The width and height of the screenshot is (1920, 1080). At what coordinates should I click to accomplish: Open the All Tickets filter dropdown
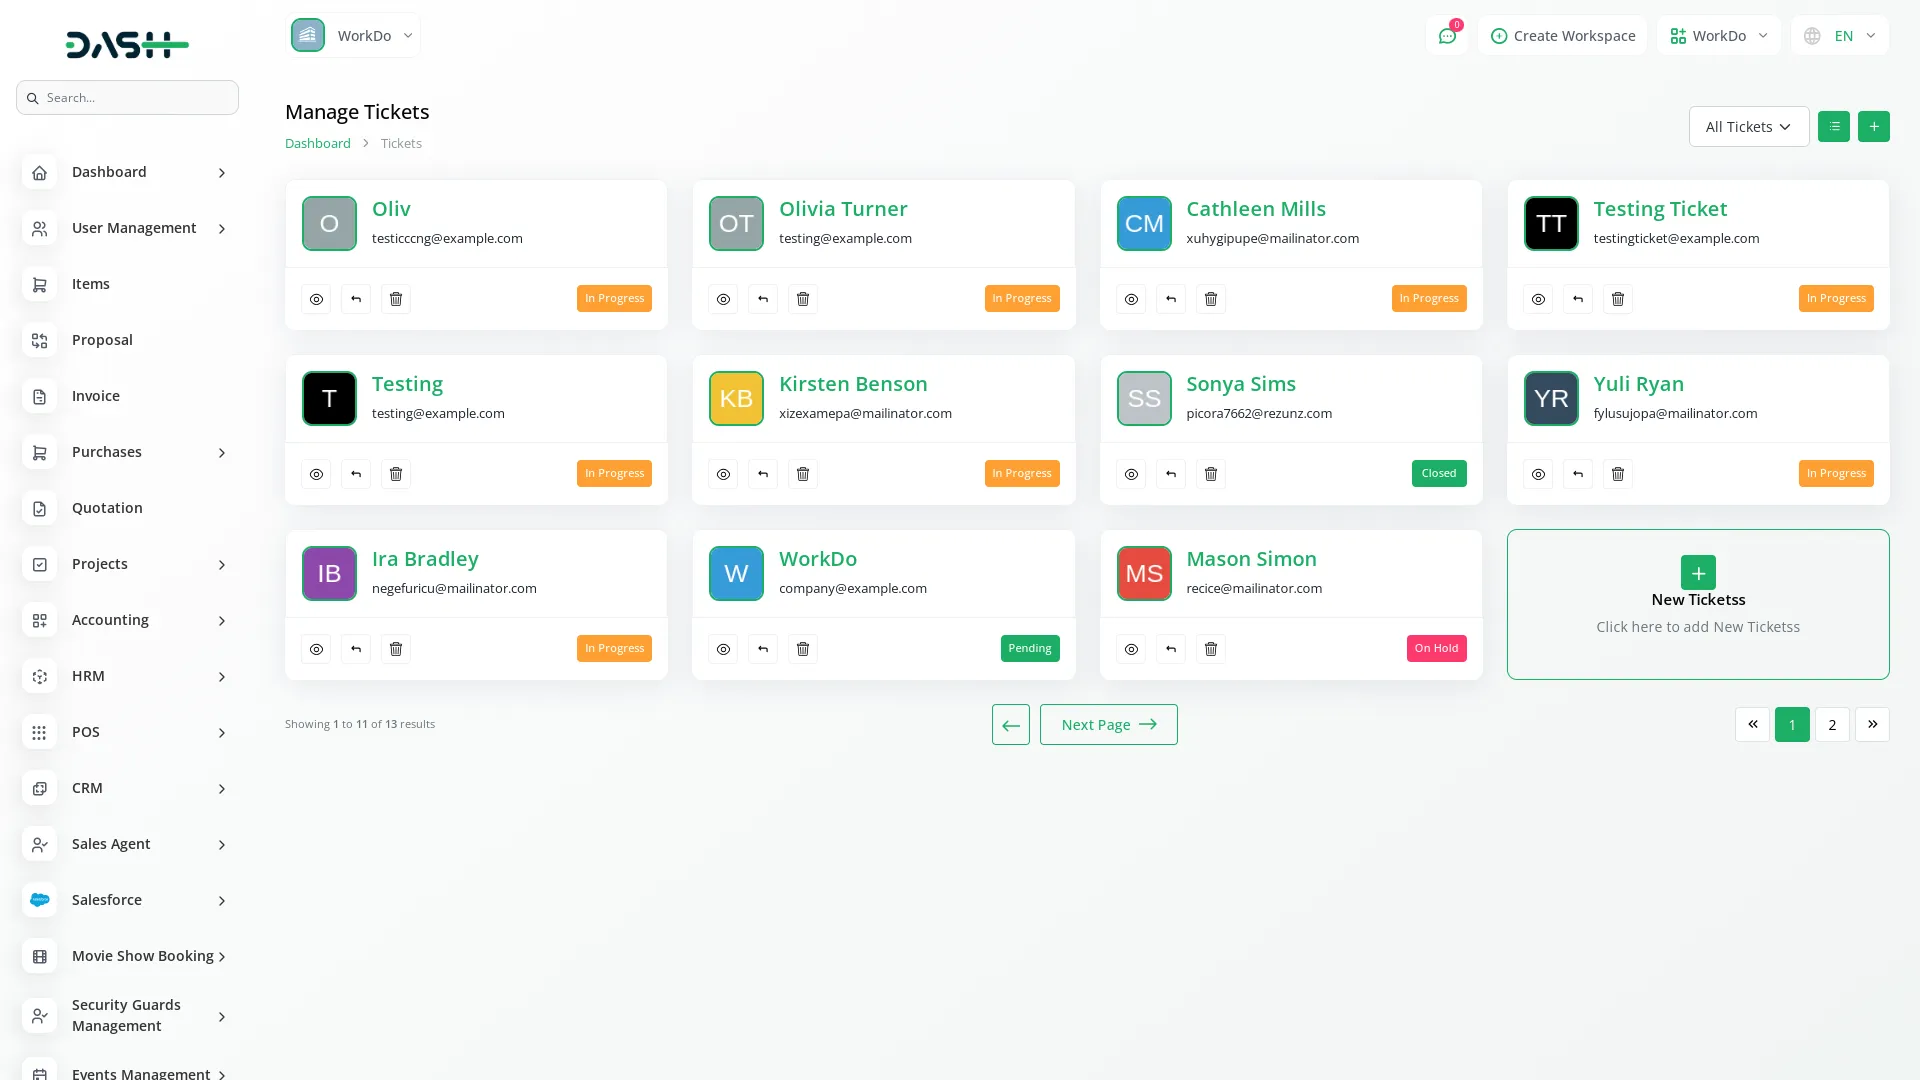point(1748,126)
